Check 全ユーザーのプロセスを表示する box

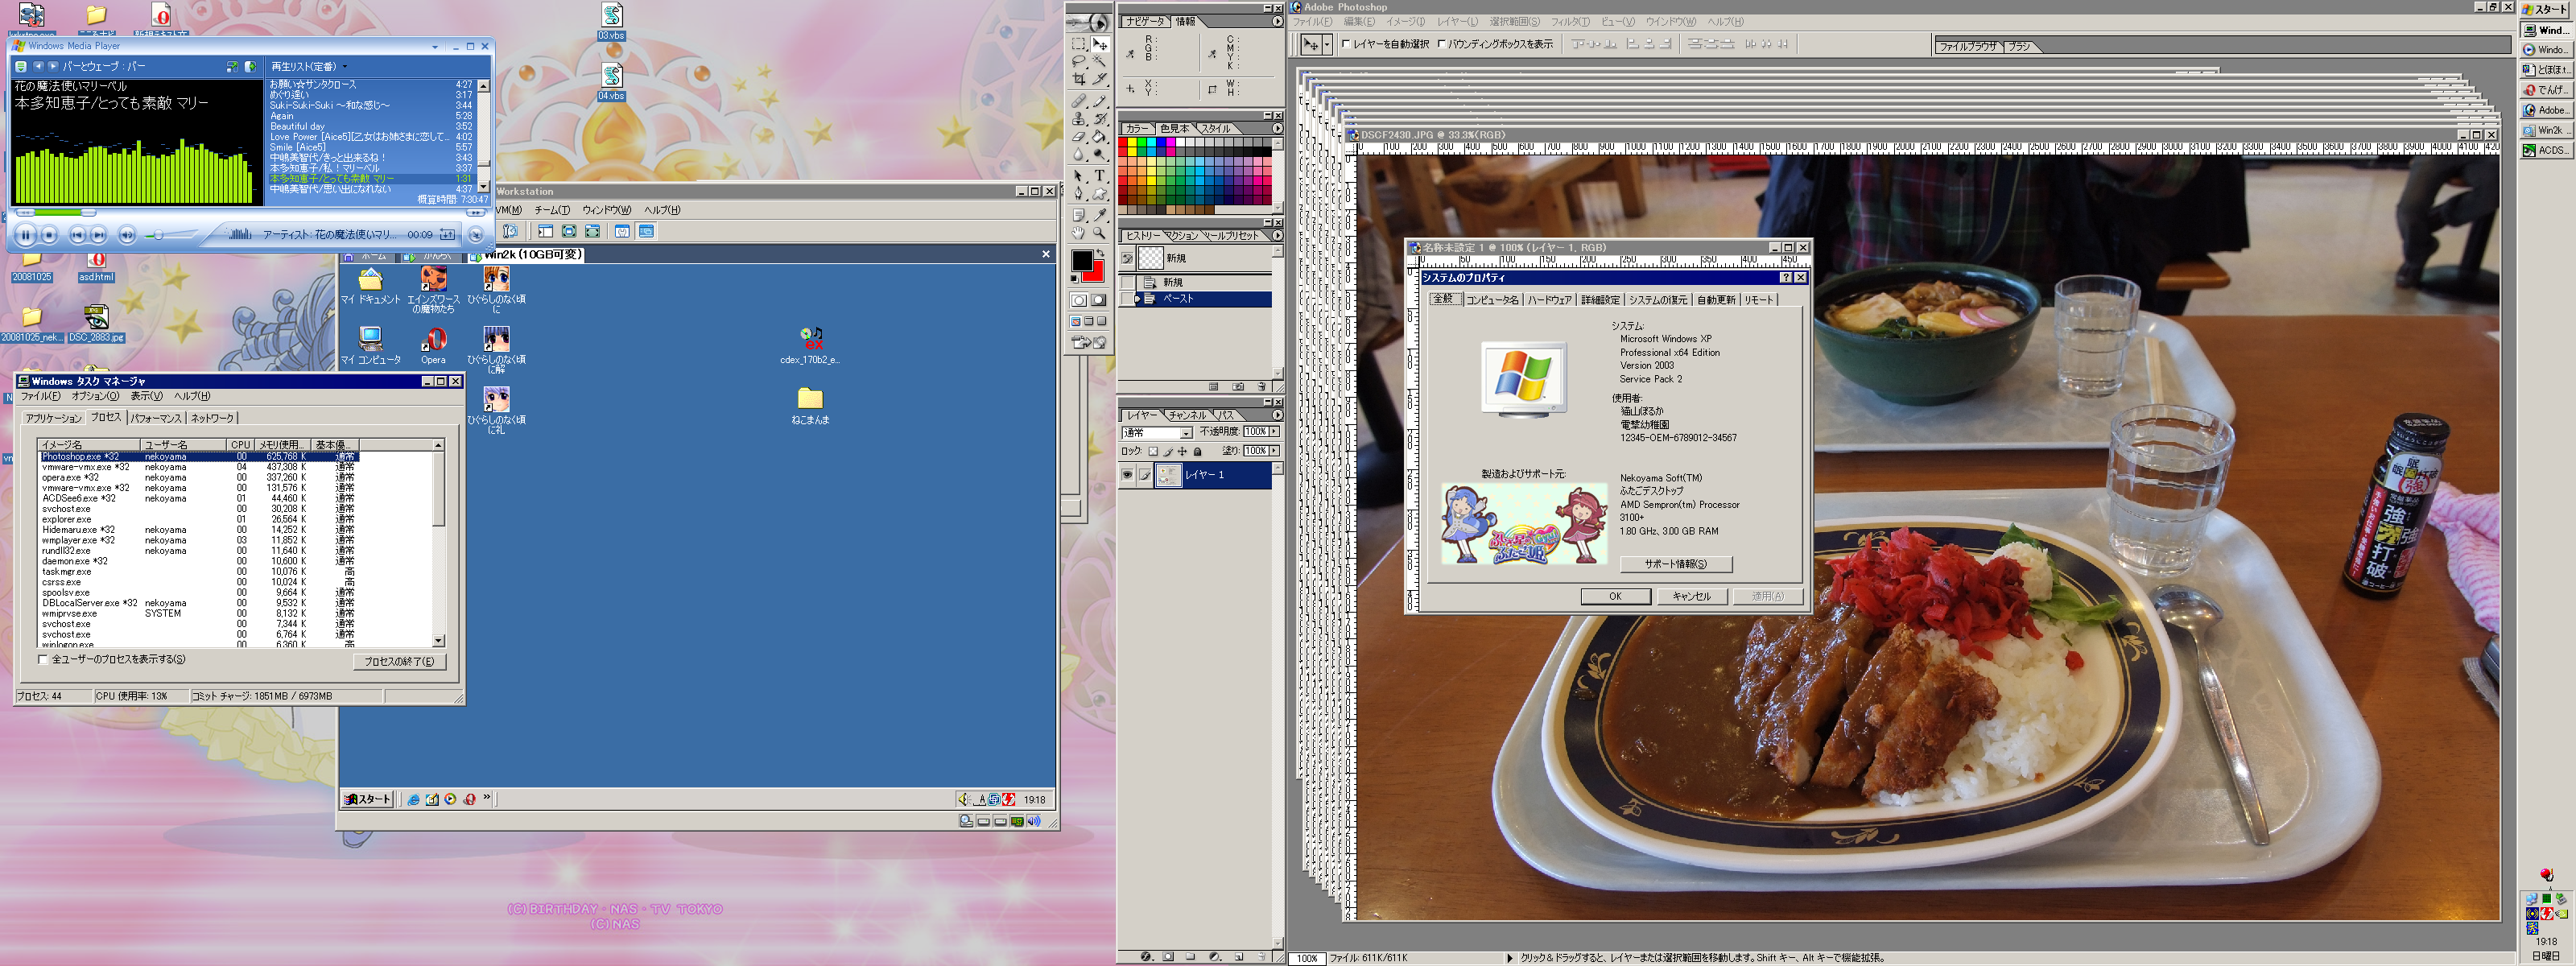tap(43, 659)
